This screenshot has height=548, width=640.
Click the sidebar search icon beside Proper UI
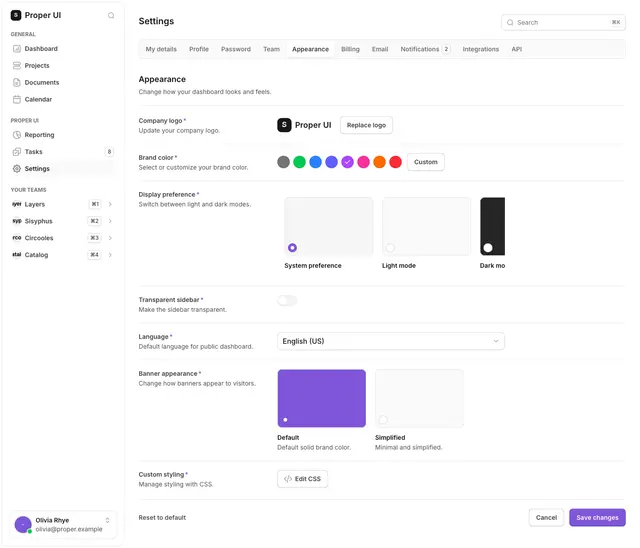pos(111,16)
